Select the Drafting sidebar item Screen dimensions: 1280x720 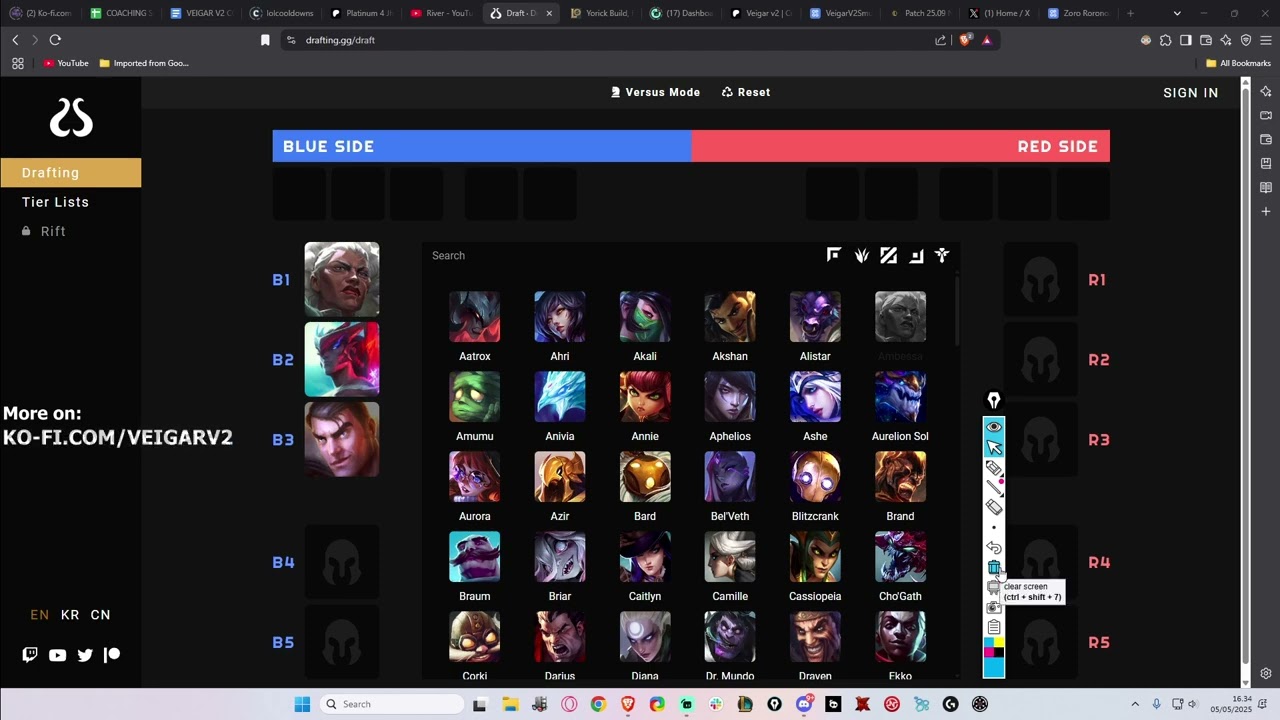[70, 172]
